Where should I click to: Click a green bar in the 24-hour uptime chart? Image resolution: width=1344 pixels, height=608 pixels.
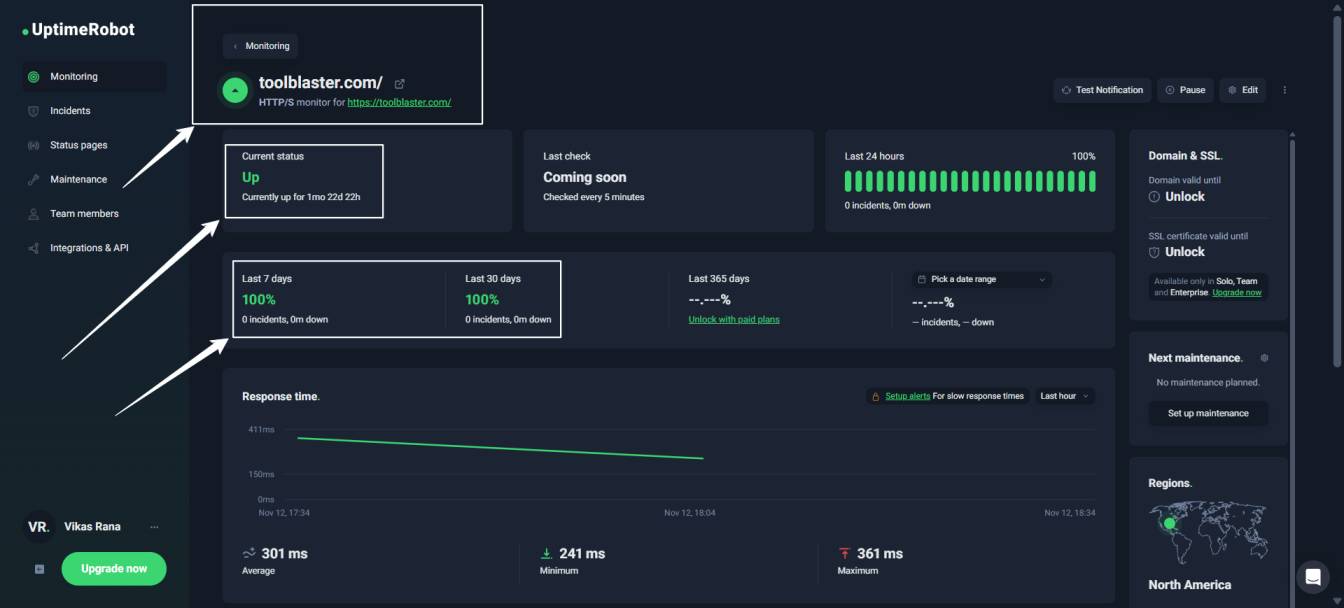coord(970,180)
